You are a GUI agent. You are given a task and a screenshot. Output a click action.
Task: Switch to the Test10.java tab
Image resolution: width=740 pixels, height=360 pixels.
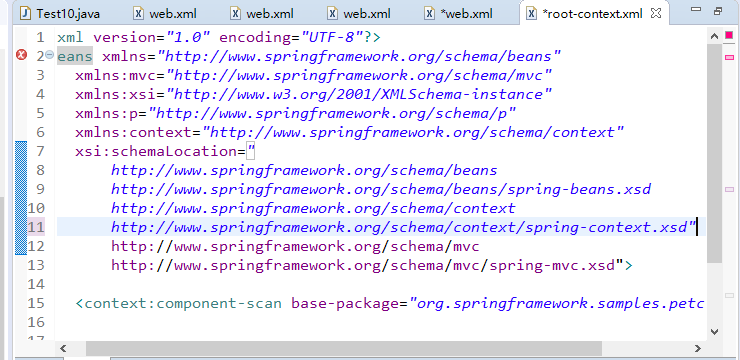tap(60, 13)
